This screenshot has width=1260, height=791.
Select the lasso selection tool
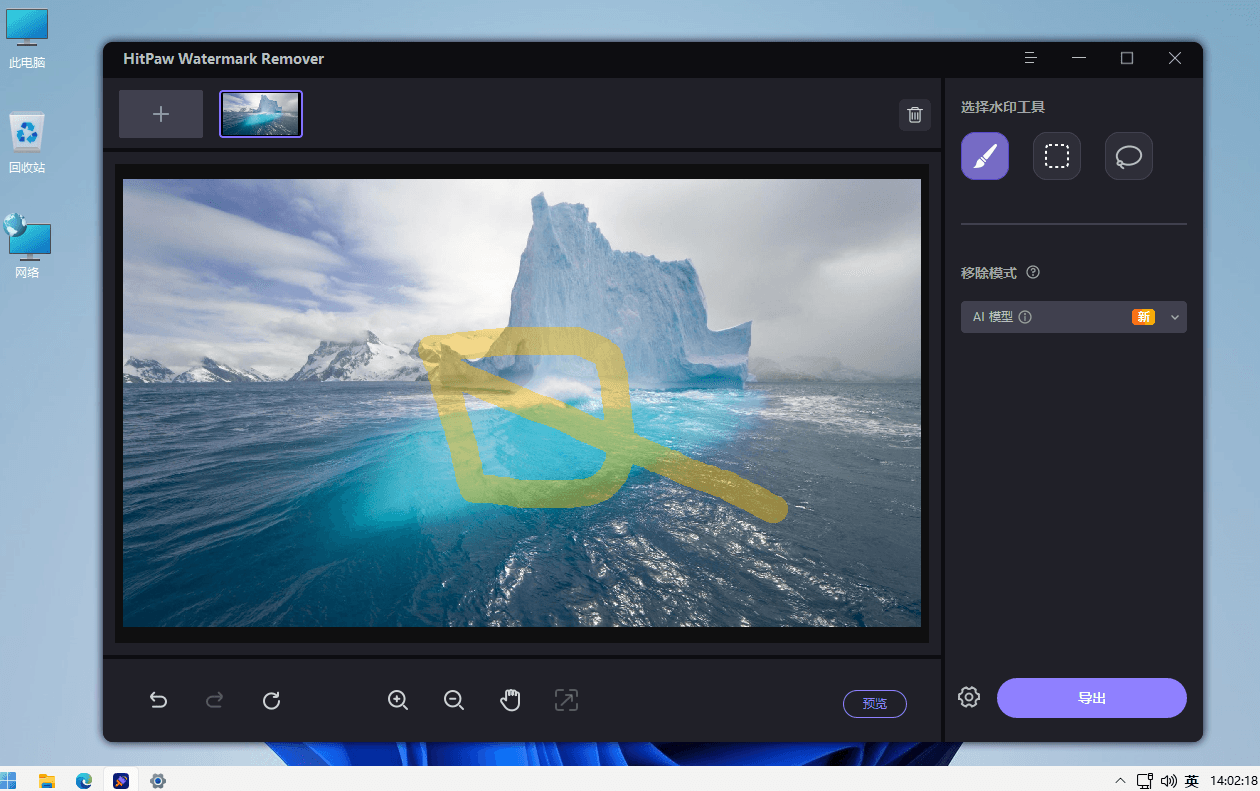pos(1129,156)
